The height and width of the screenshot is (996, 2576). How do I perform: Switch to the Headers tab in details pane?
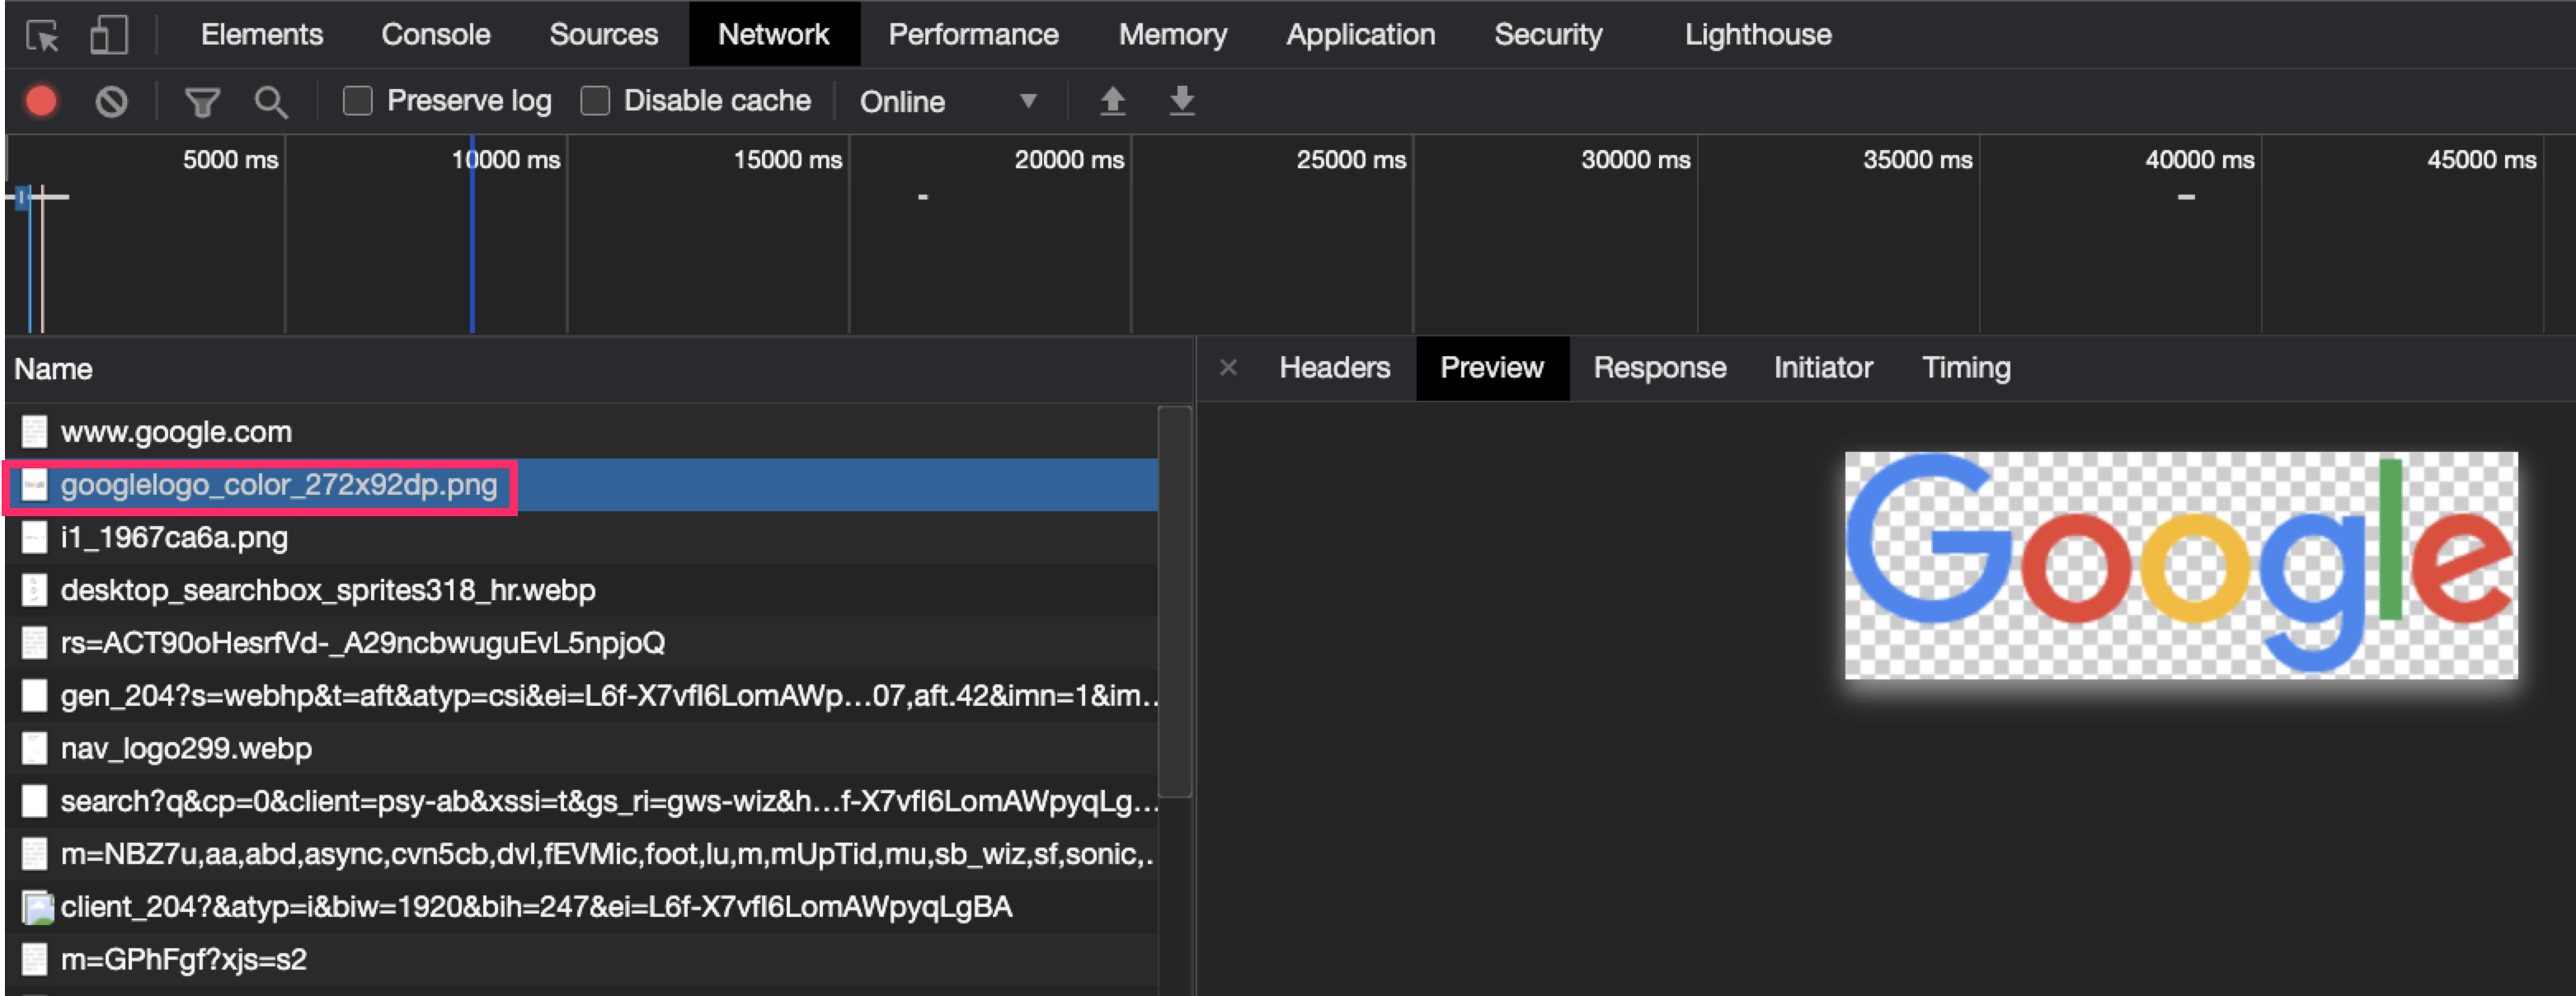[1334, 368]
